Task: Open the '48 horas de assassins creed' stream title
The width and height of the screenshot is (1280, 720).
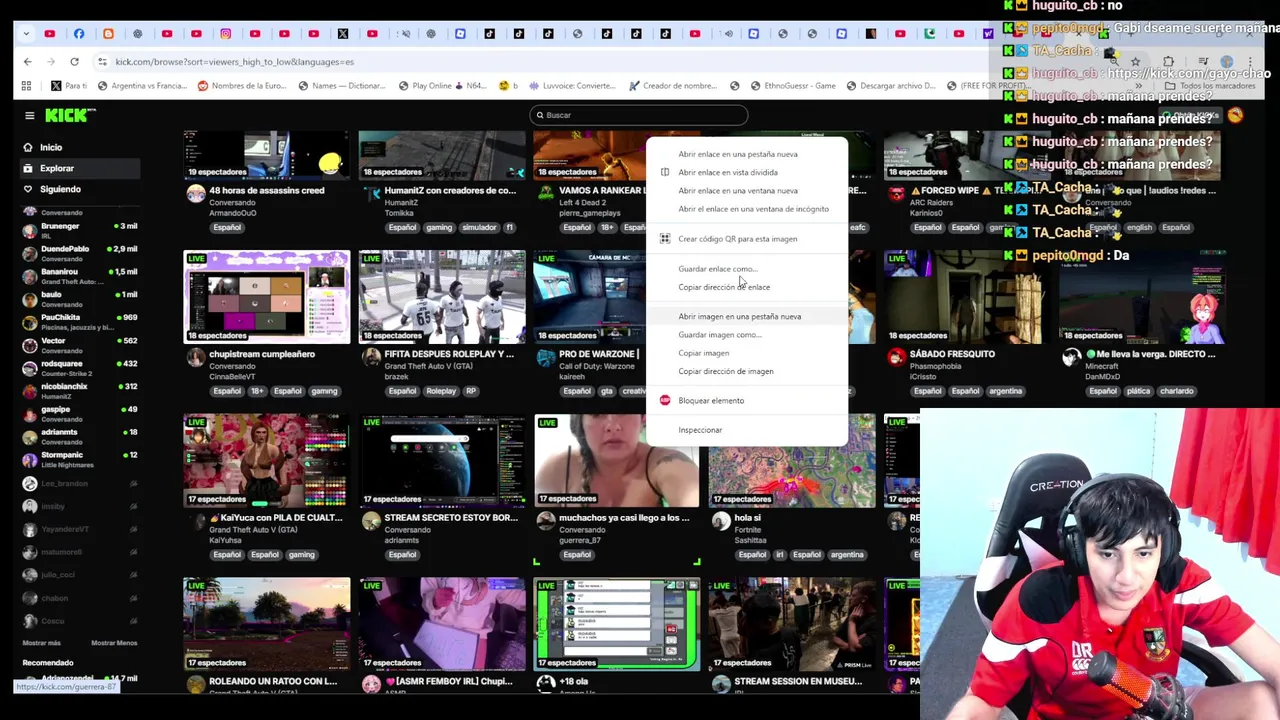Action: (x=266, y=190)
